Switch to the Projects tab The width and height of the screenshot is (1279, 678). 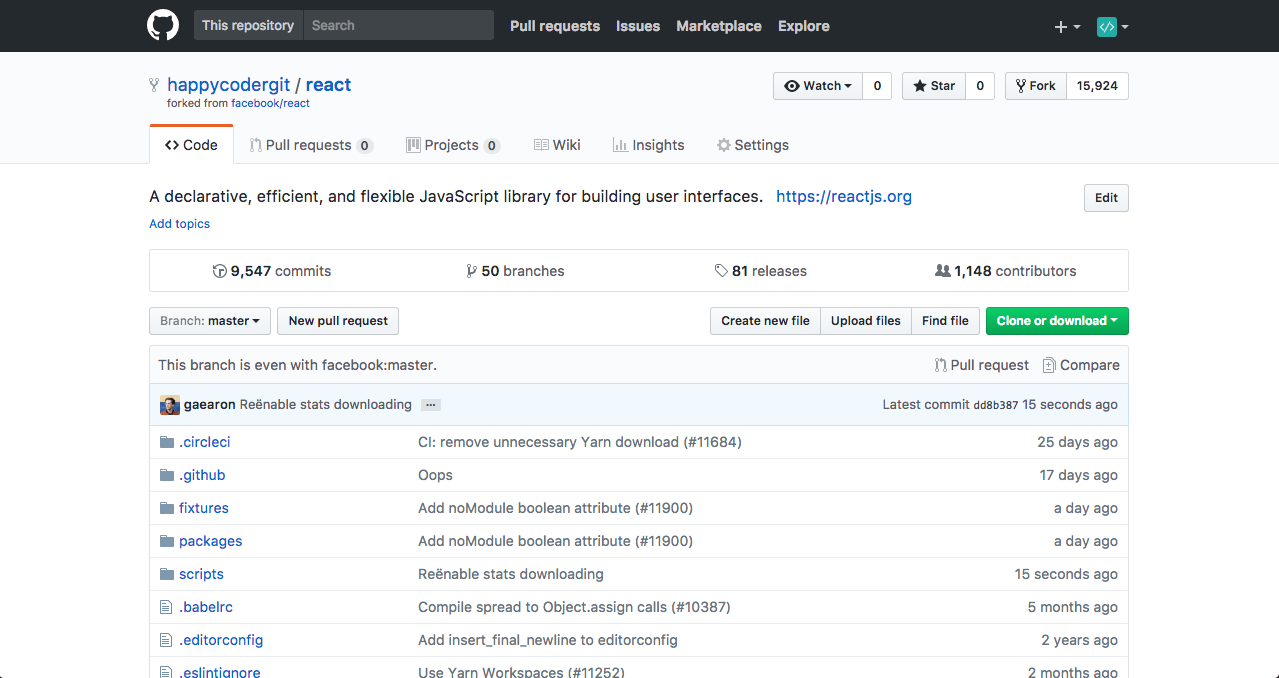[452, 144]
